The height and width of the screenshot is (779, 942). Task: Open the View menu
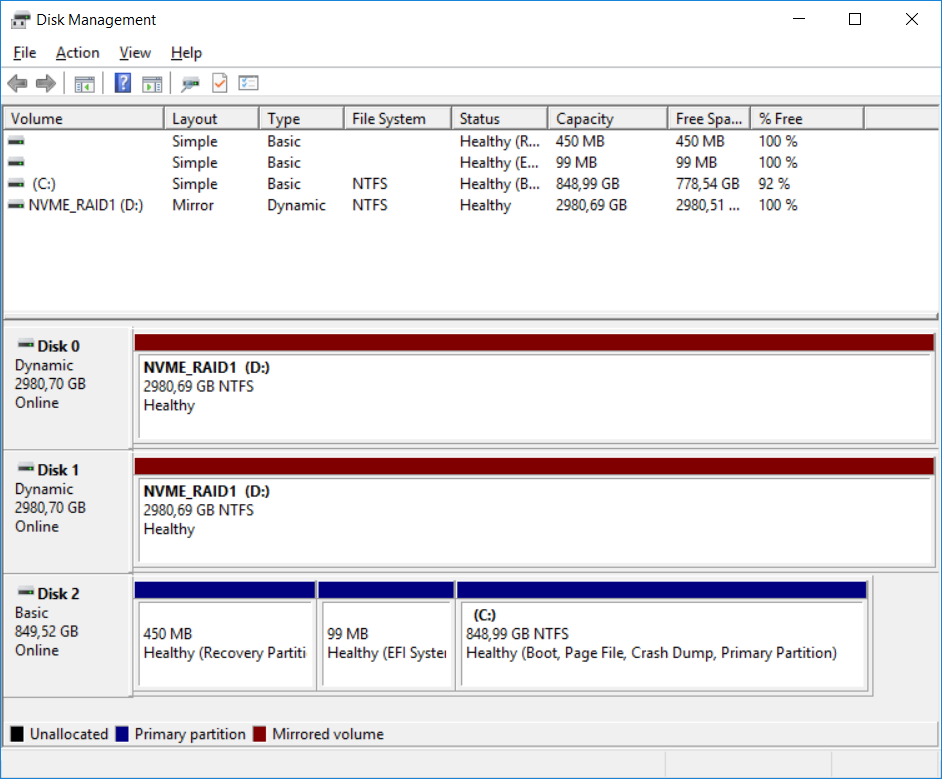pyautogui.click(x=135, y=53)
